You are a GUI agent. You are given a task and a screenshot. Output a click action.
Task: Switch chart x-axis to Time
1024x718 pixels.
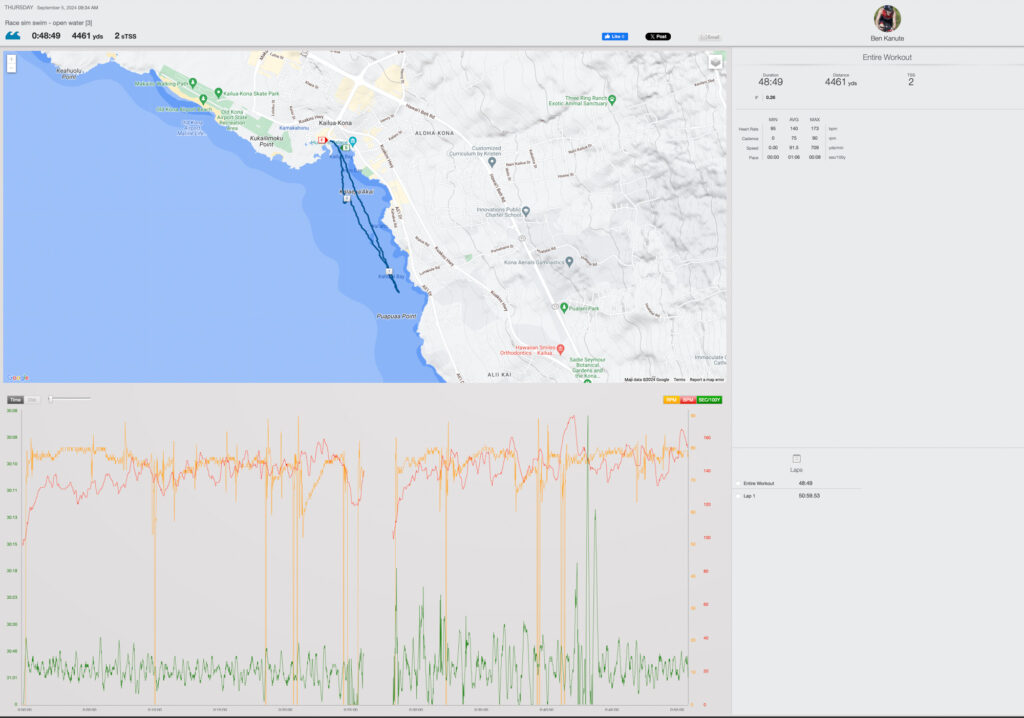(x=15, y=399)
